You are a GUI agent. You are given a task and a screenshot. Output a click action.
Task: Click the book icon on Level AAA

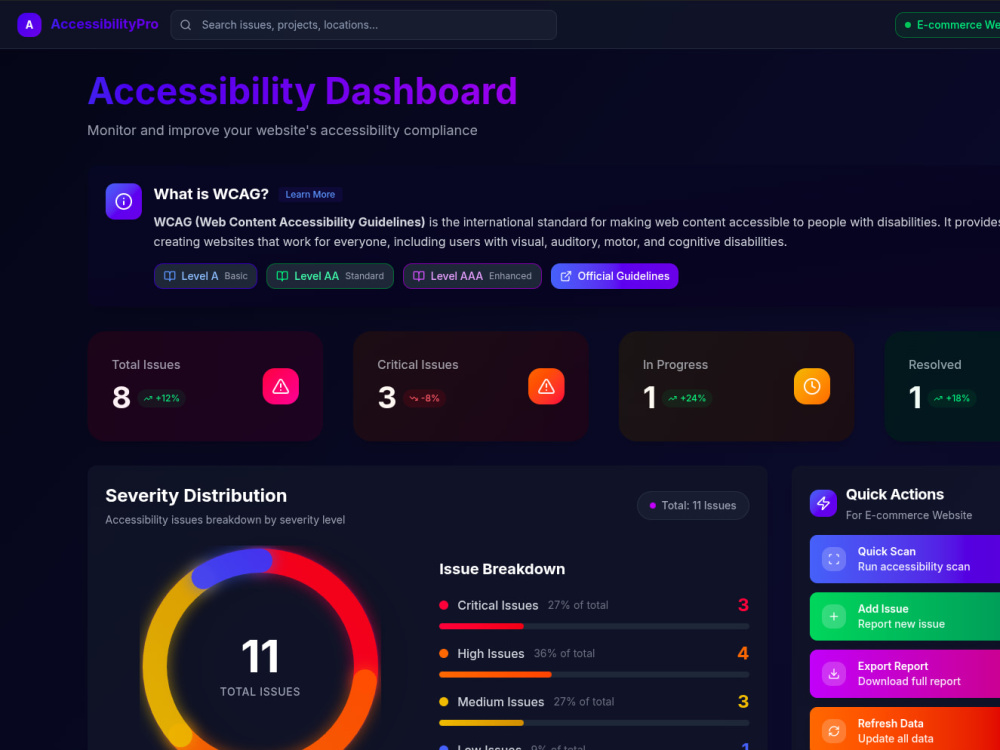tap(419, 276)
